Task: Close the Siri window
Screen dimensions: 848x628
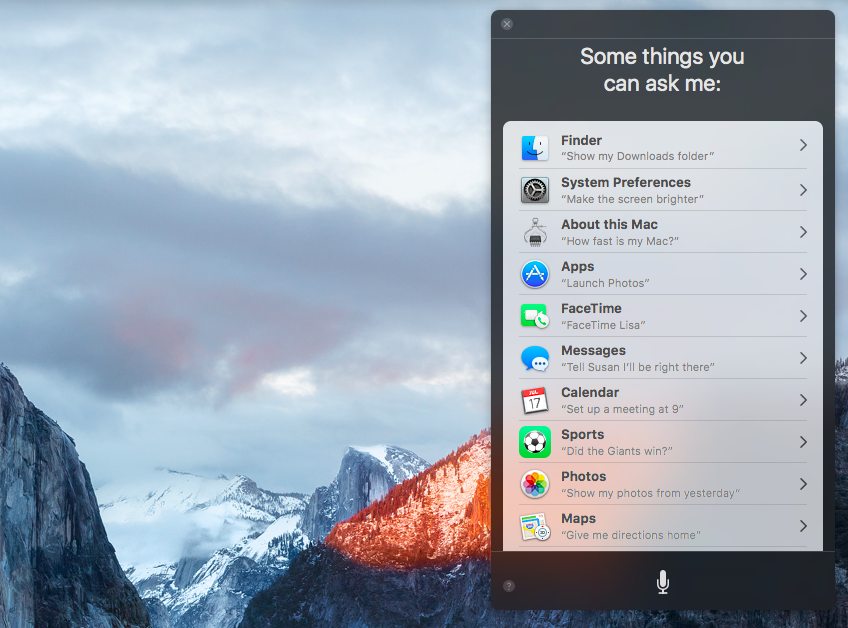Action: point(507,24)
